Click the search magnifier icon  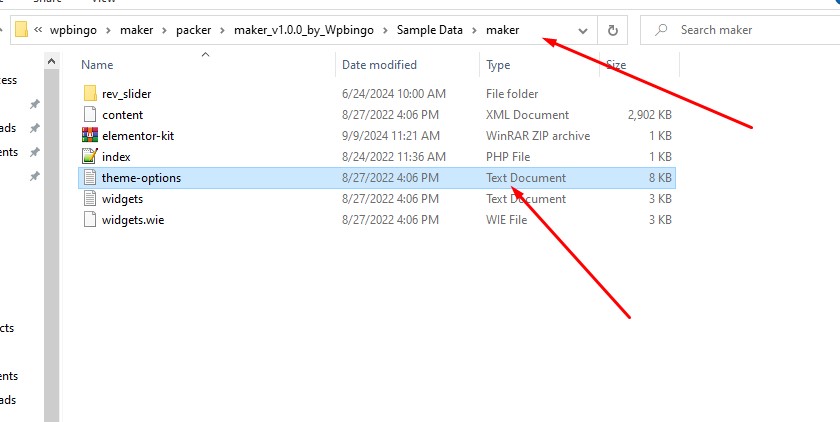coord(662,30)
